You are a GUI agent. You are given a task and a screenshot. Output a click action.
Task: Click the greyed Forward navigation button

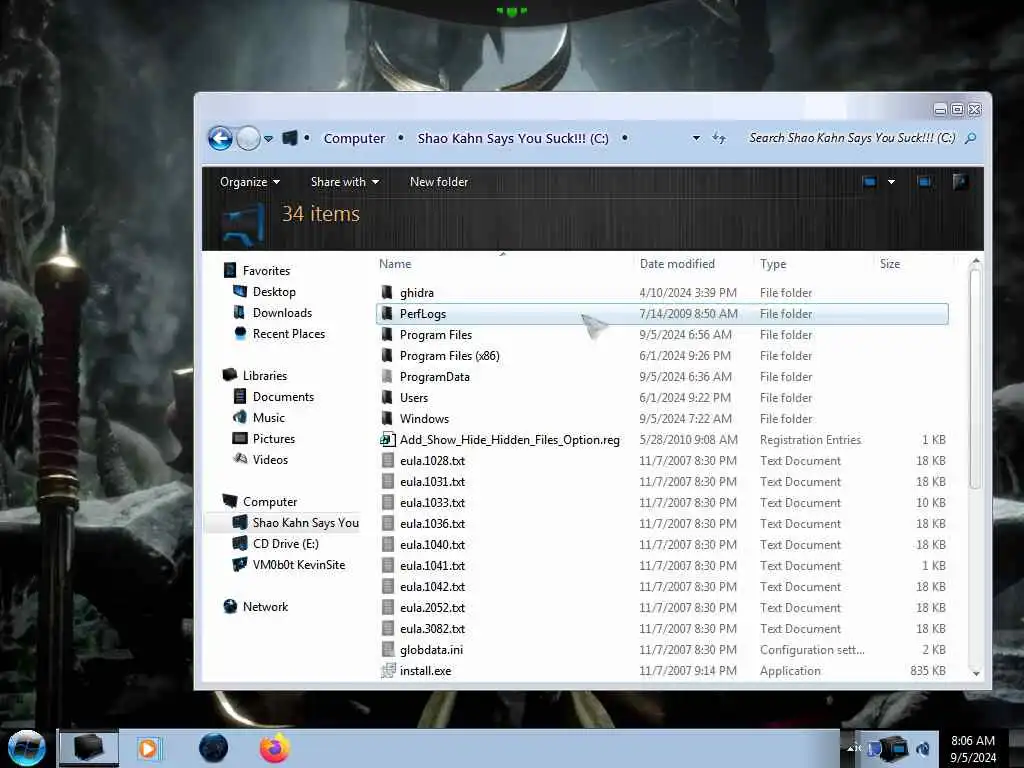tap(248, 138)
